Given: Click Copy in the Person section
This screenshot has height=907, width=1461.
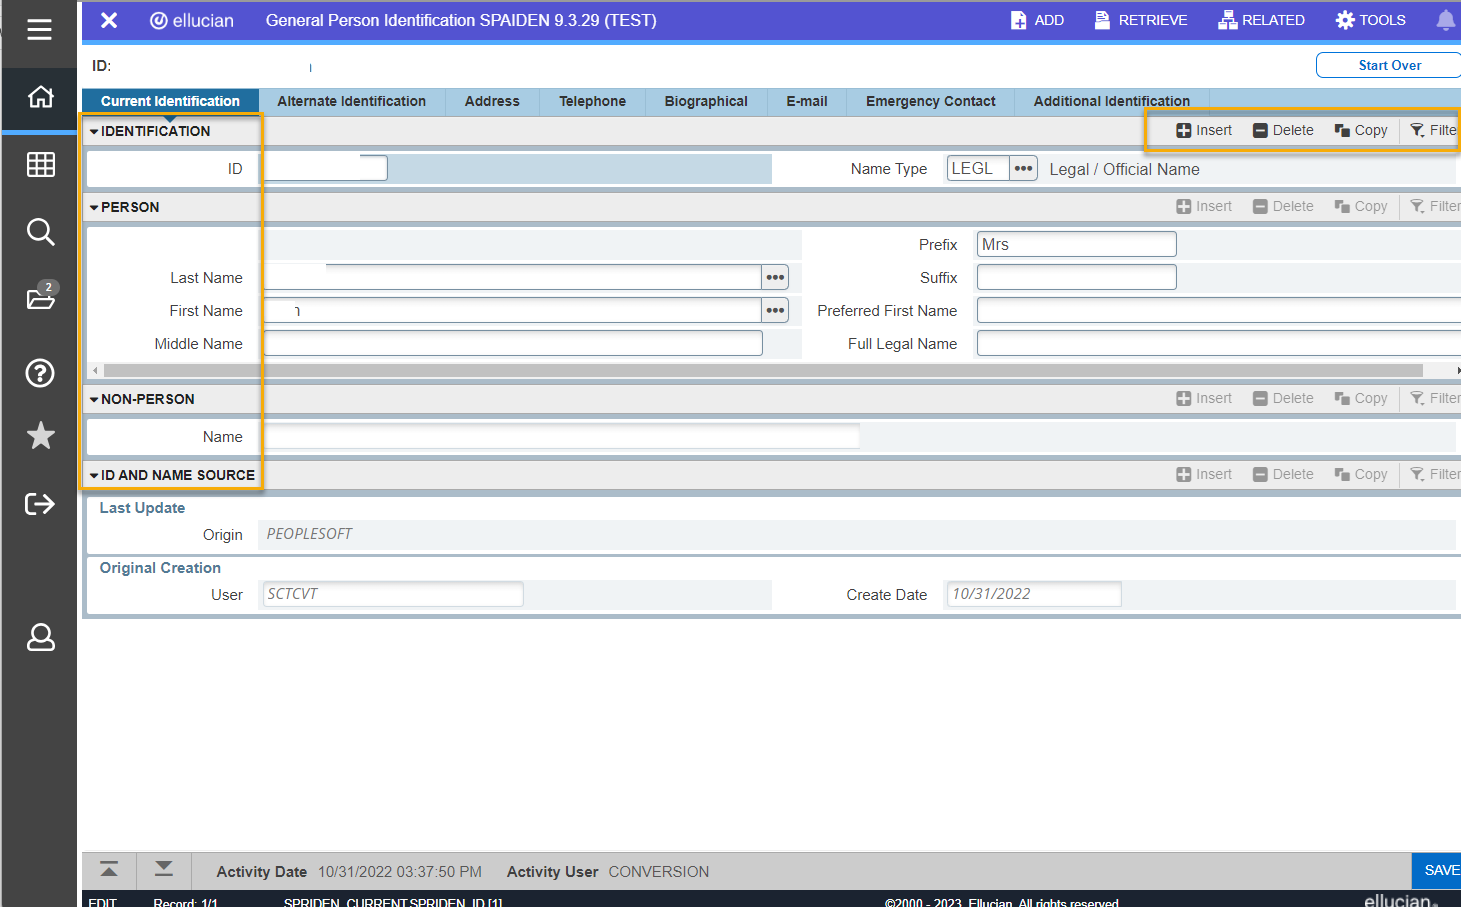Looking at the screenshot, I should pos(1361,206).
